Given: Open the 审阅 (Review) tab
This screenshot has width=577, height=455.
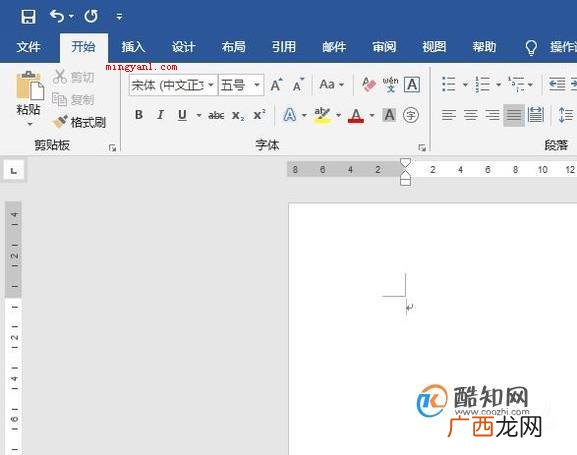Looking at the screenshot, I should 384,47.
